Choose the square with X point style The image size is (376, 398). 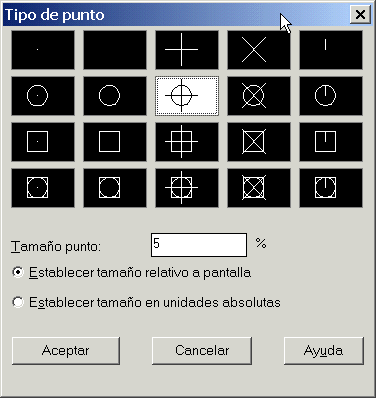[259, 142]
